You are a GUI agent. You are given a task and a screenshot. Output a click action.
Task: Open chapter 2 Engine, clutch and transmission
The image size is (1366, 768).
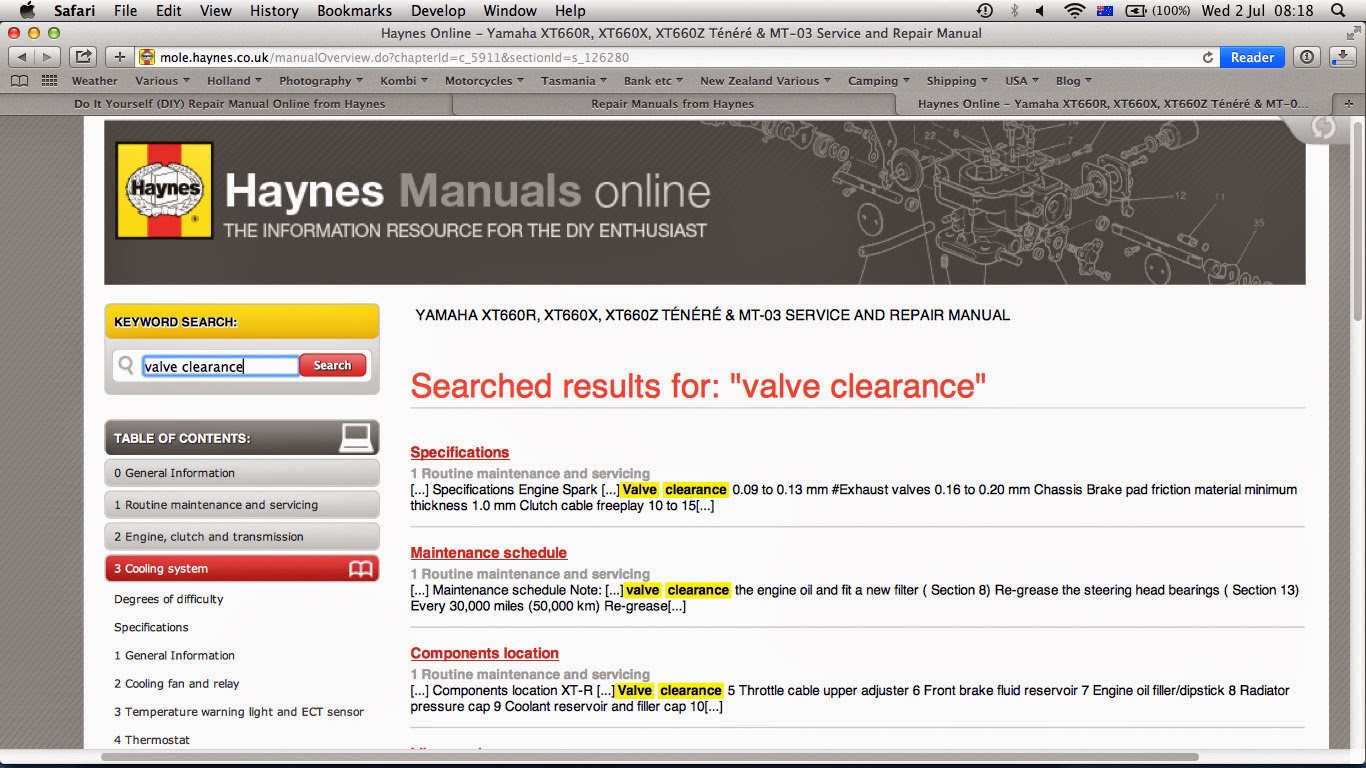click(x=242, y=537)
